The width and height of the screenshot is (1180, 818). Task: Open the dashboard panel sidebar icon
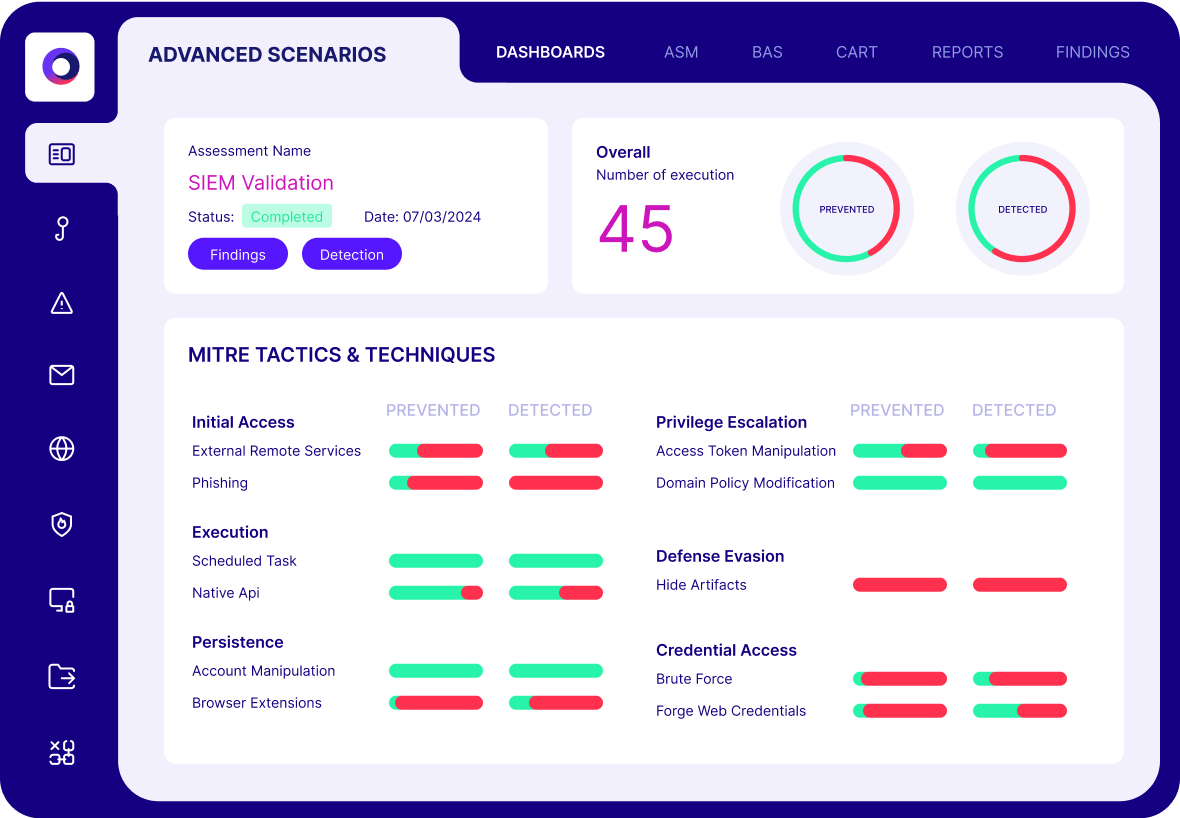[62, 154]
